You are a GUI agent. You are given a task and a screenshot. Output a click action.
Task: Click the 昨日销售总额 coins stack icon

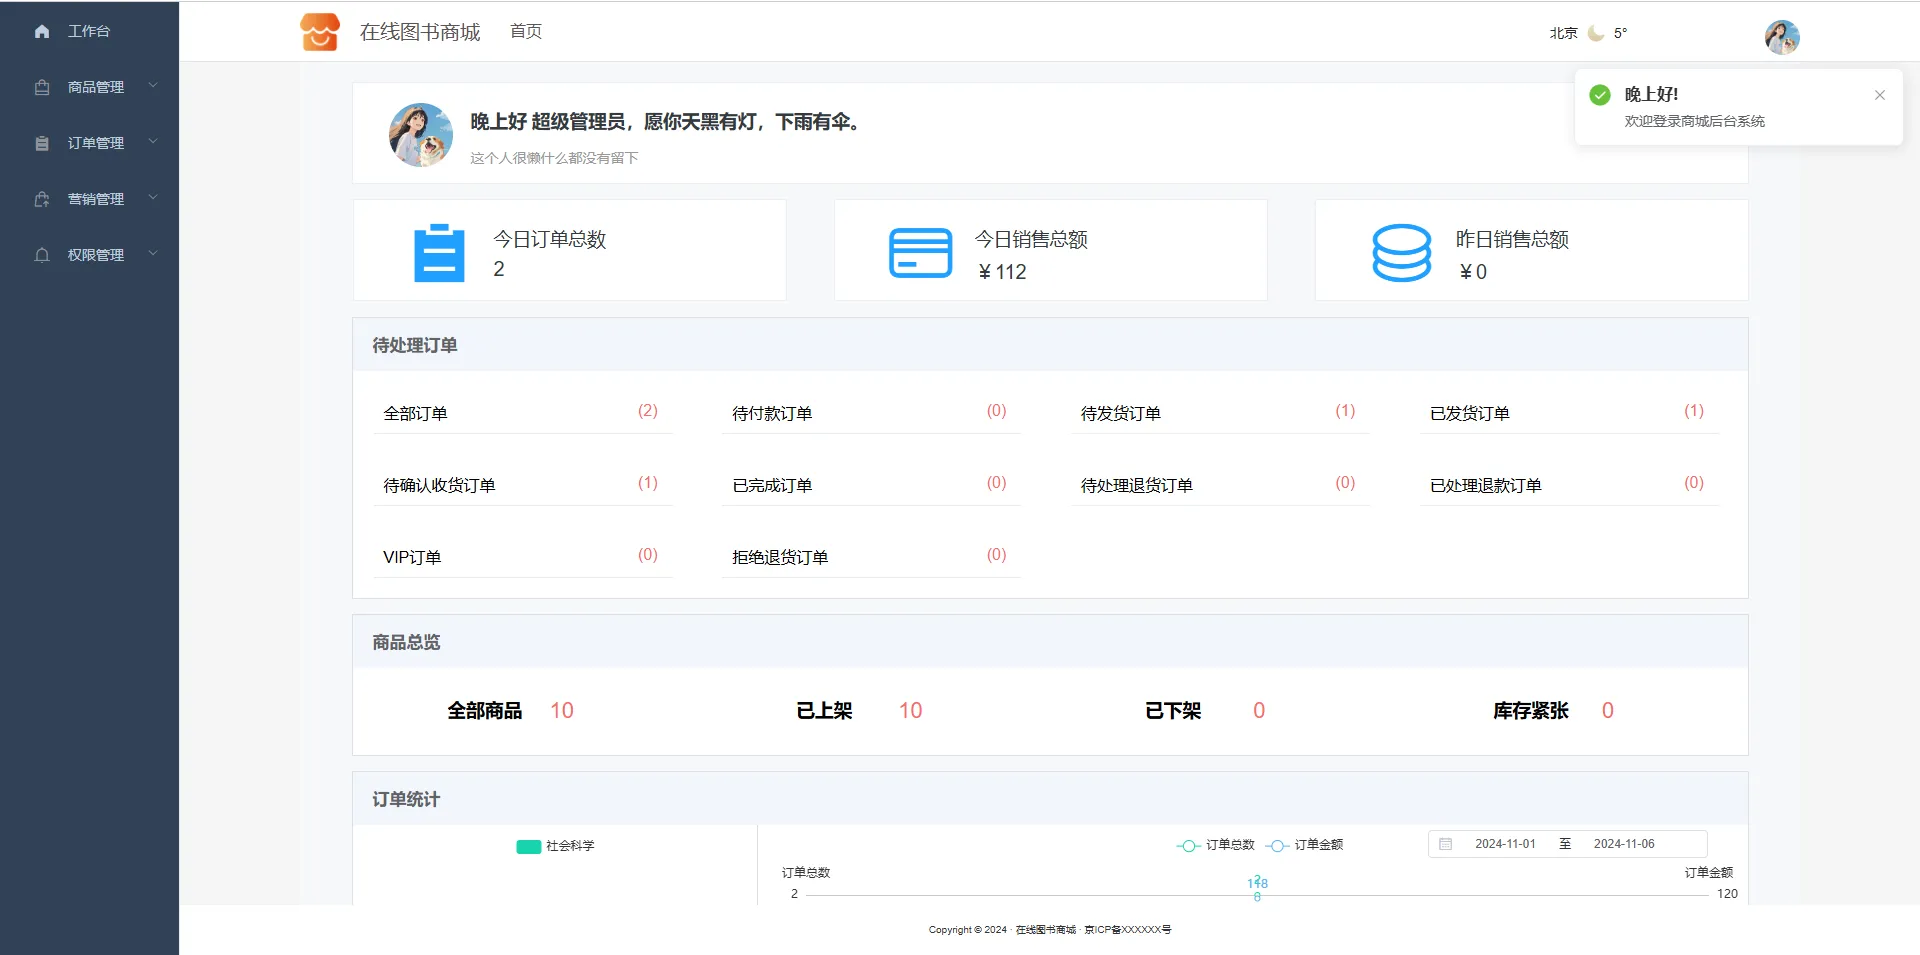pos(1401,253)
